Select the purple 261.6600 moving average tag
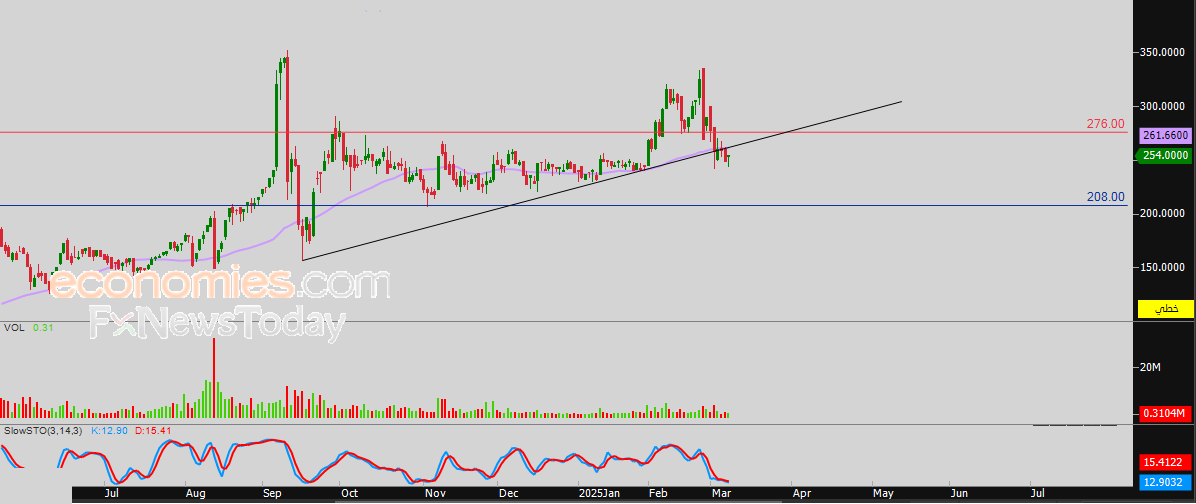 (x=1164, y=136)
